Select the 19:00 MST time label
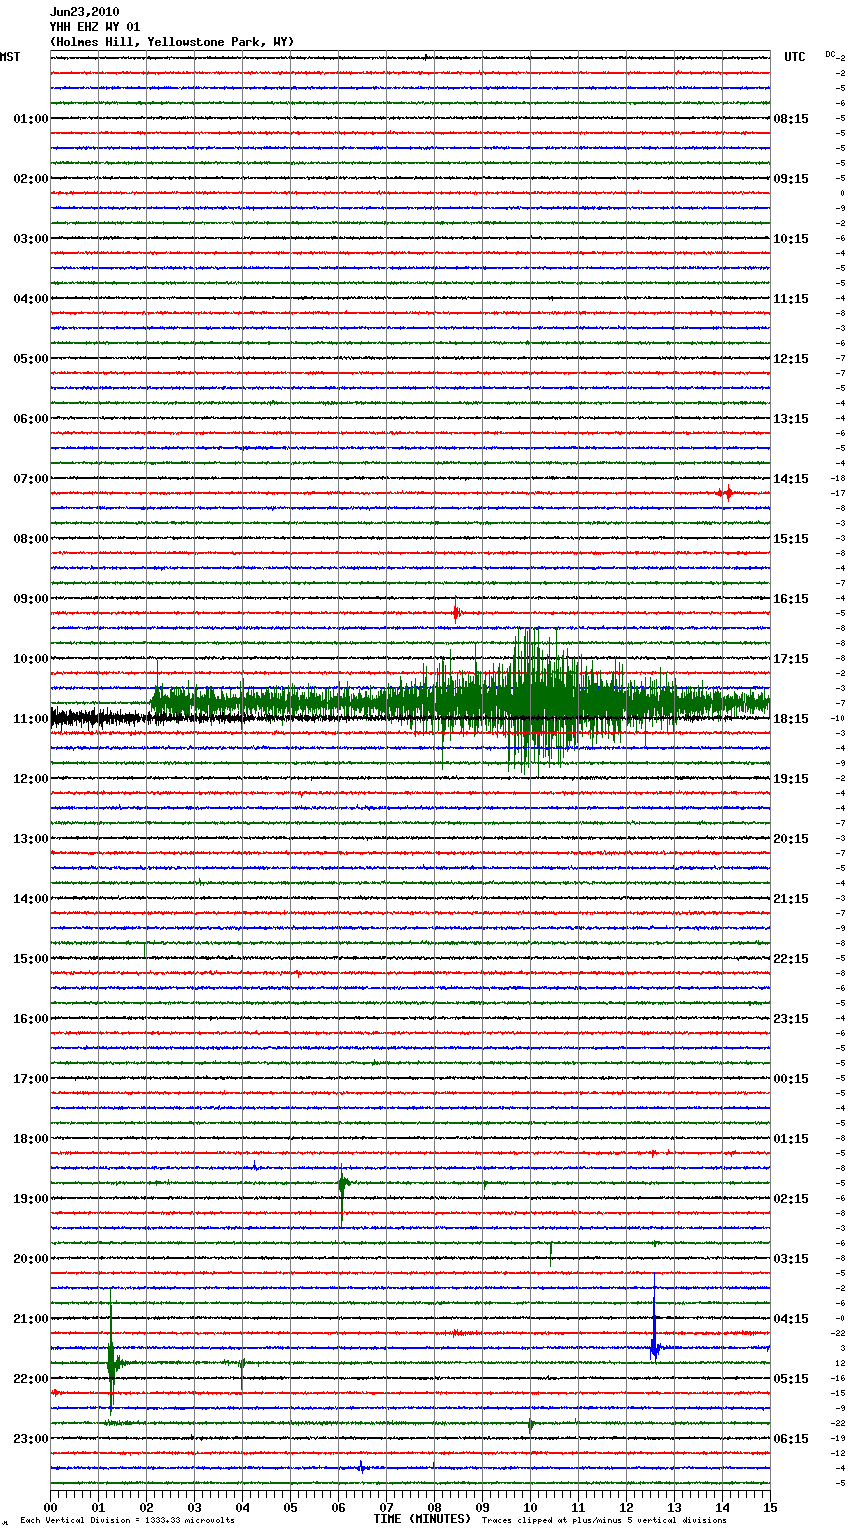Screen dimensions: 850x1534 [x=31, y=1198]
